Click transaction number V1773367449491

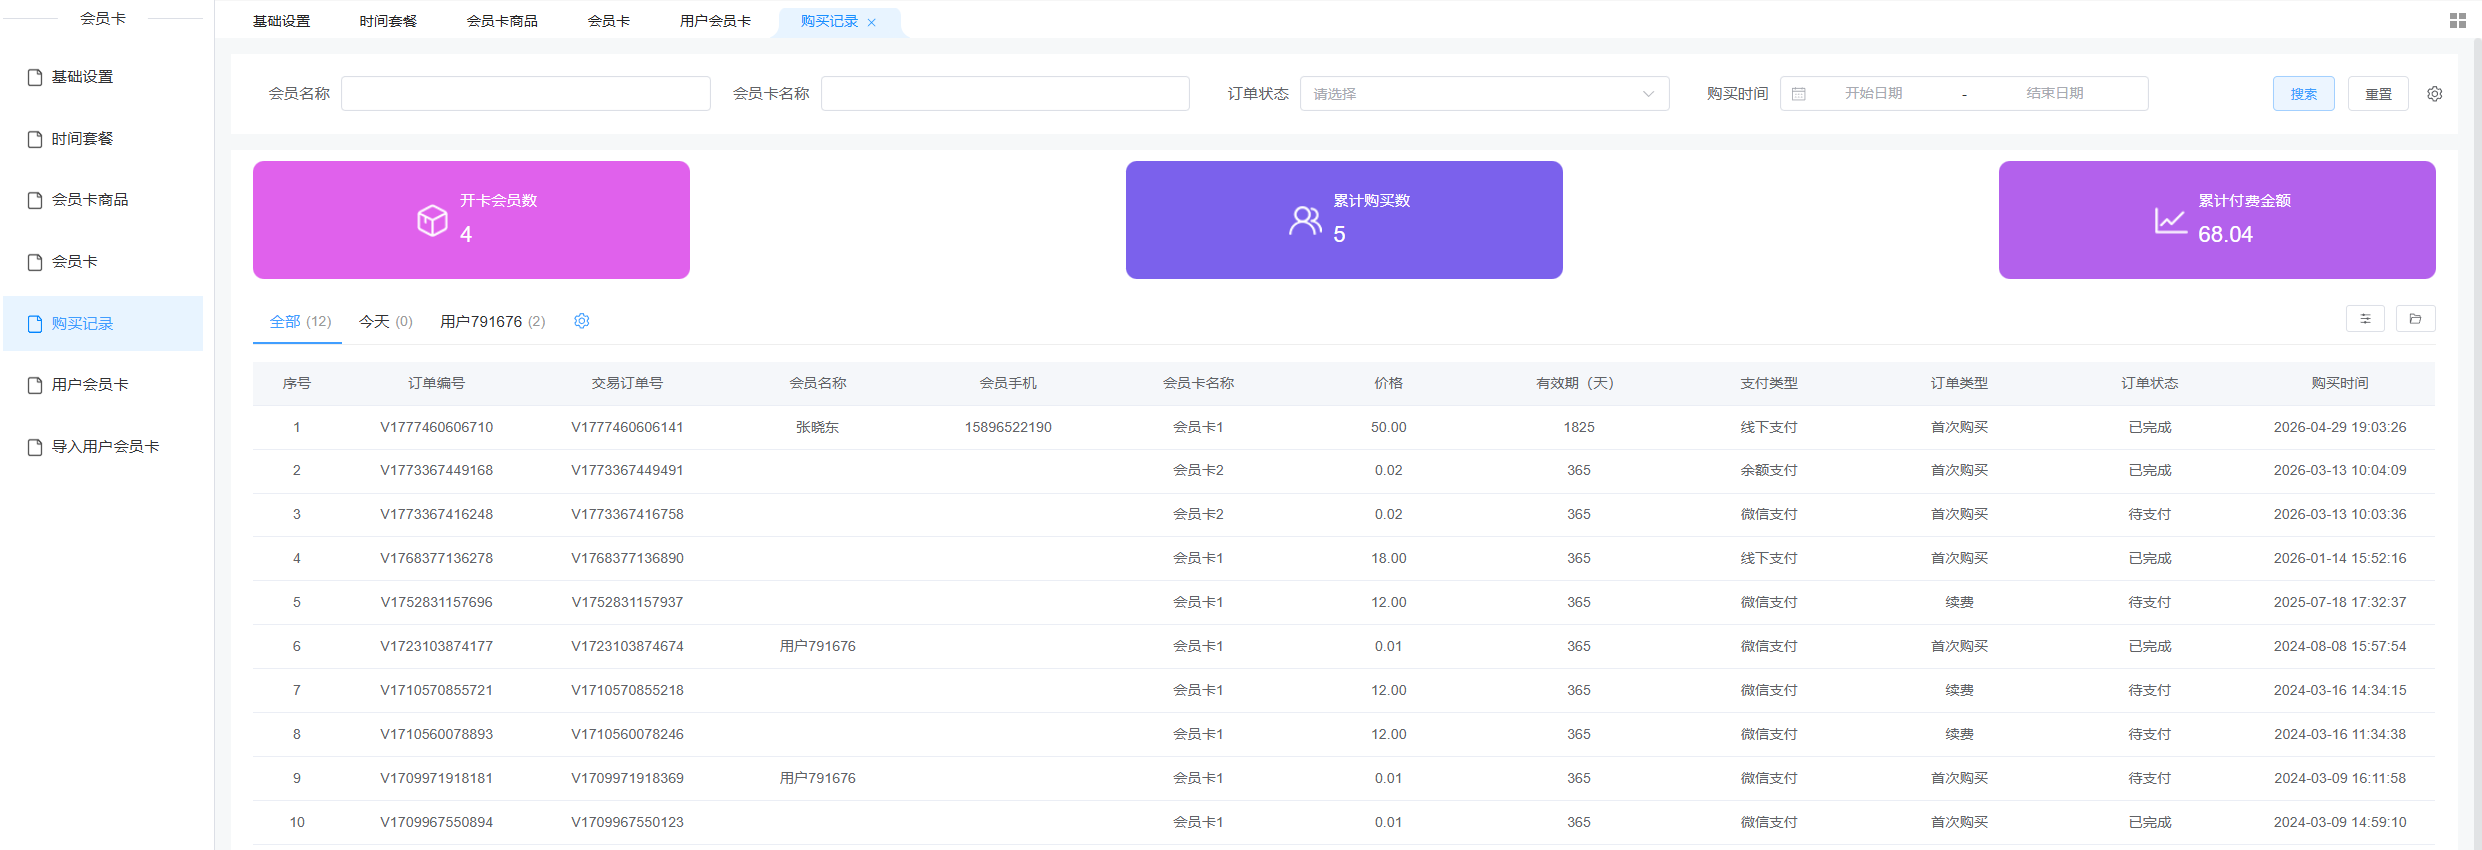(627, 470)
